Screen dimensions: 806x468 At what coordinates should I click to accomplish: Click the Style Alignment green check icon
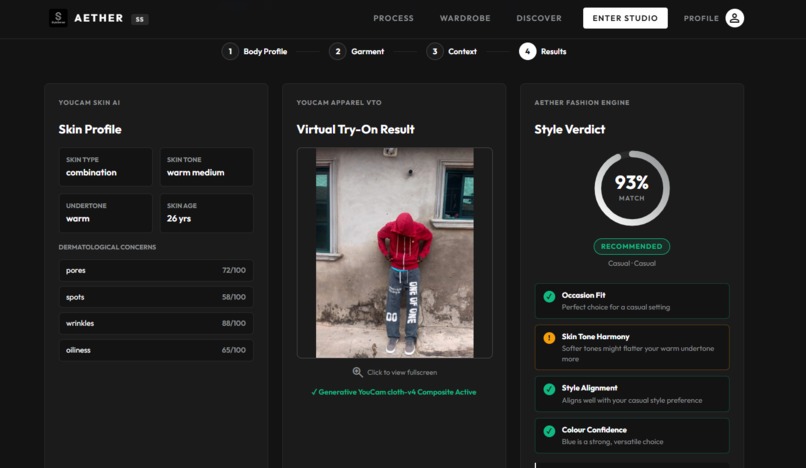tap(549, 389)
